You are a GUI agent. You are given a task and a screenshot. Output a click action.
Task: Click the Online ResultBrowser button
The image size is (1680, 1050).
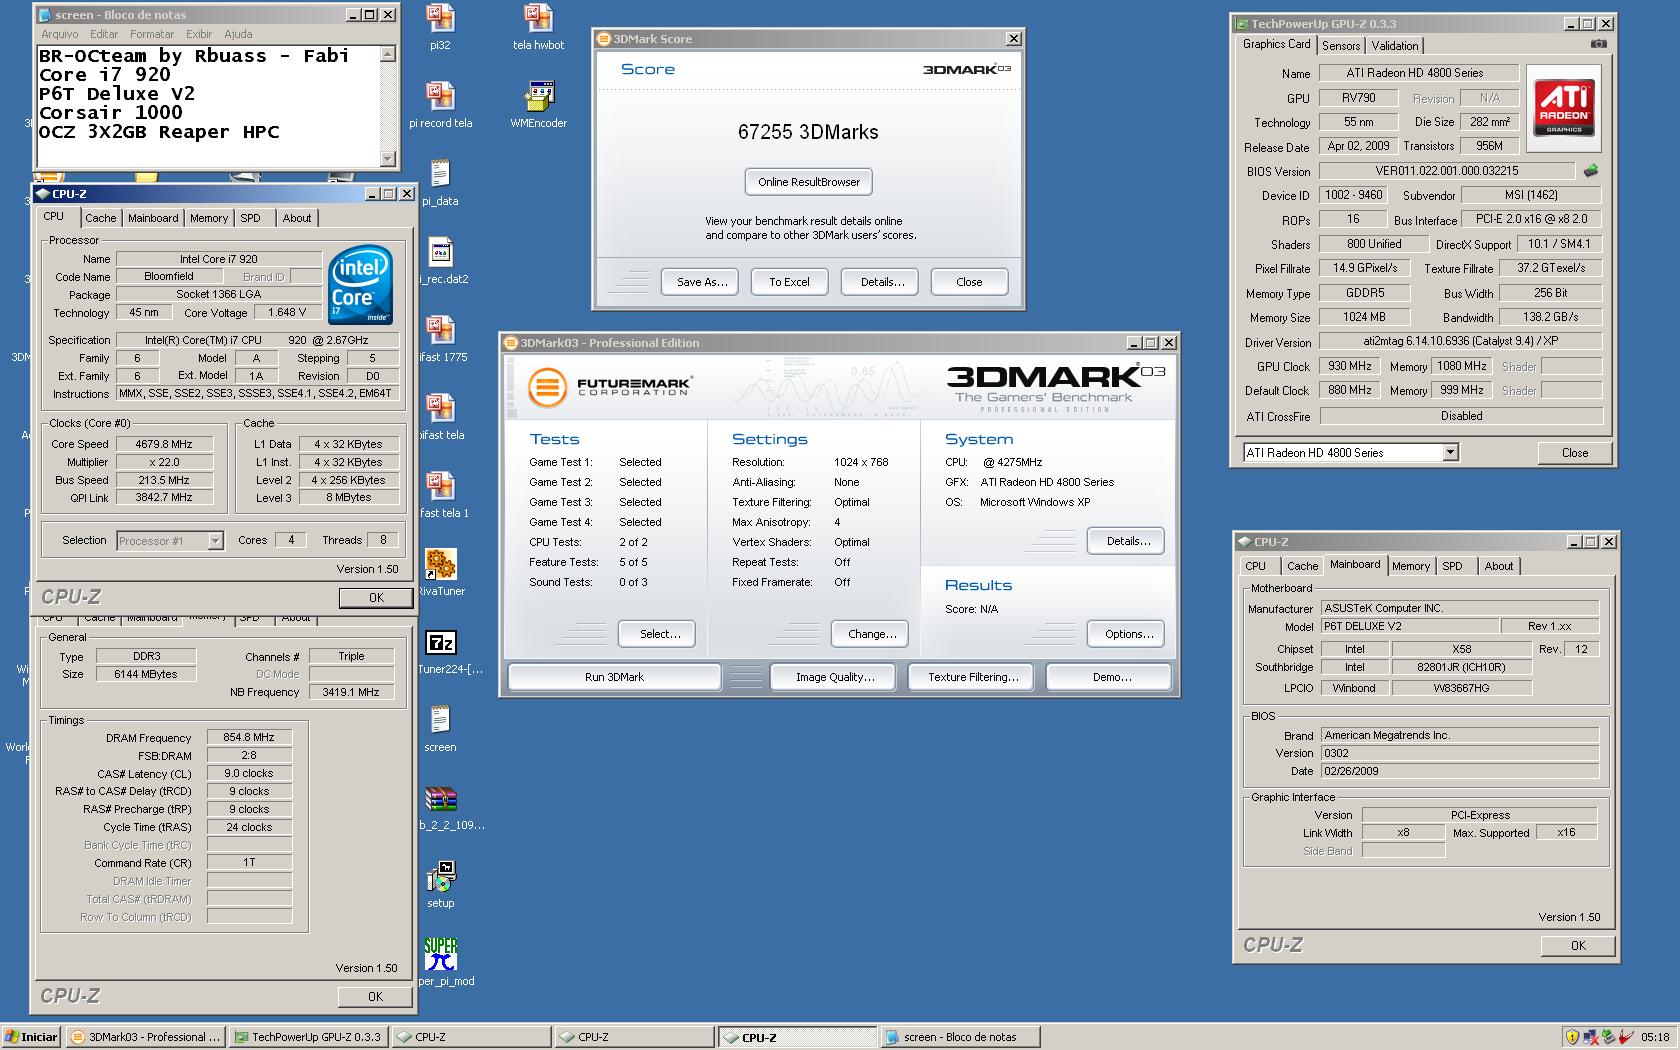809,182
